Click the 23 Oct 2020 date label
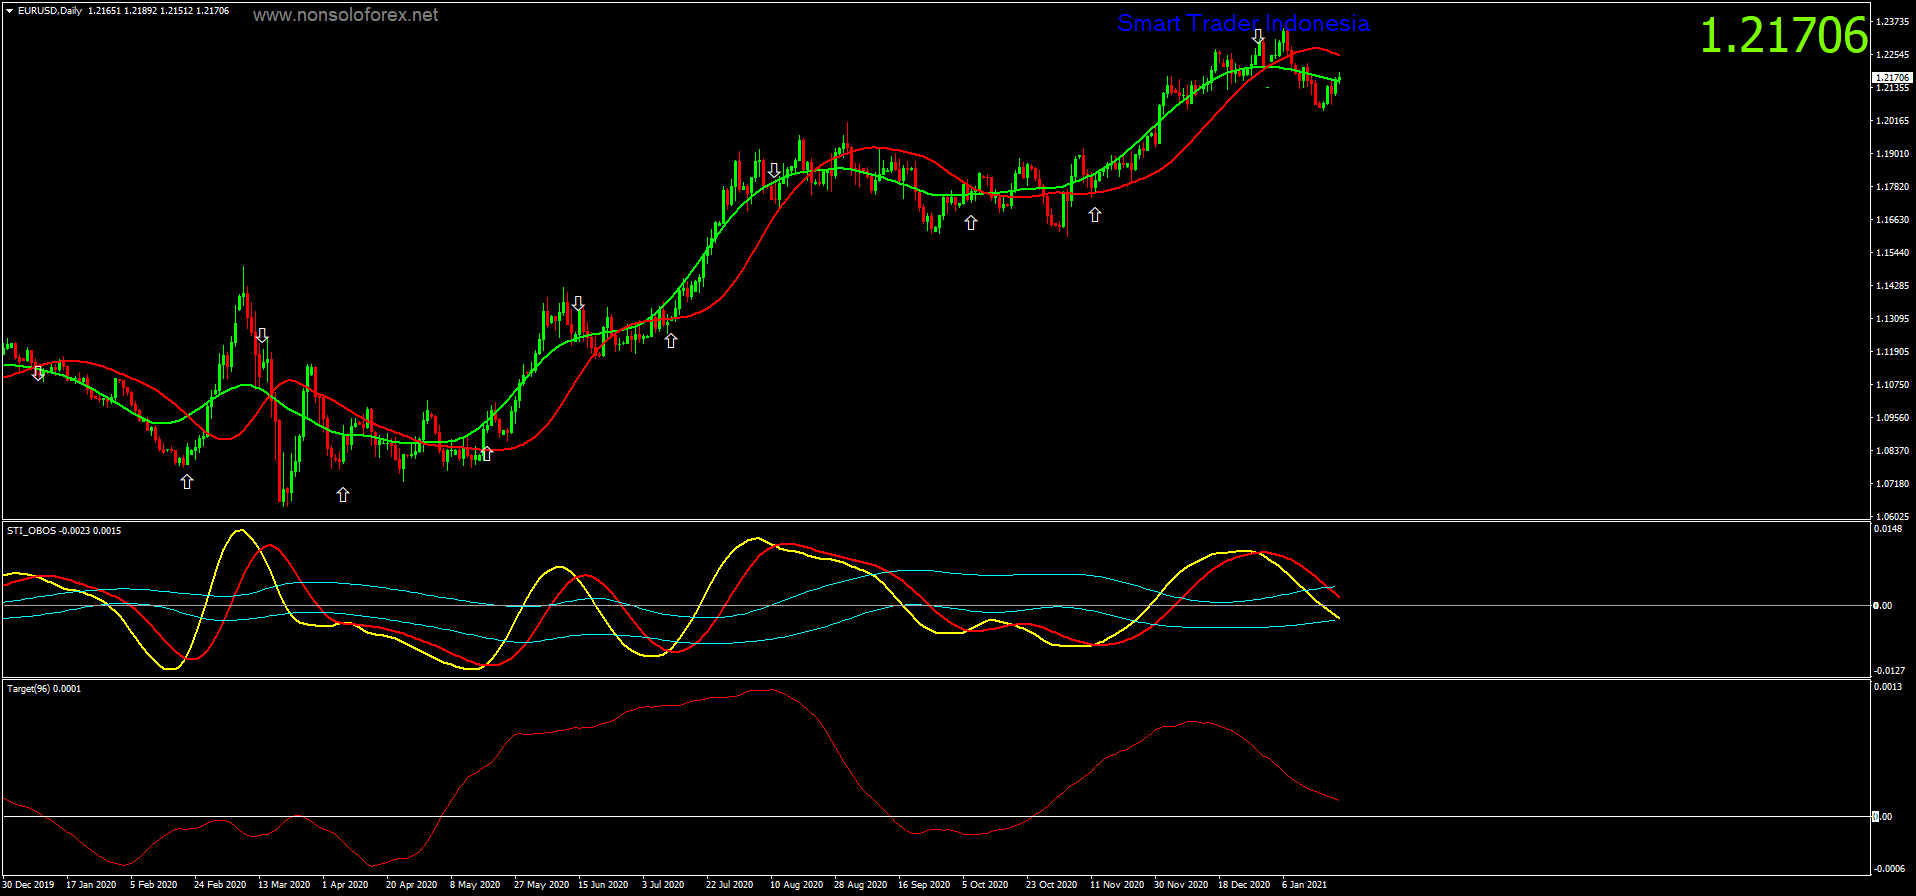Image resolution: width=1916 pixels, height=896 pixels. [1052, 885]
